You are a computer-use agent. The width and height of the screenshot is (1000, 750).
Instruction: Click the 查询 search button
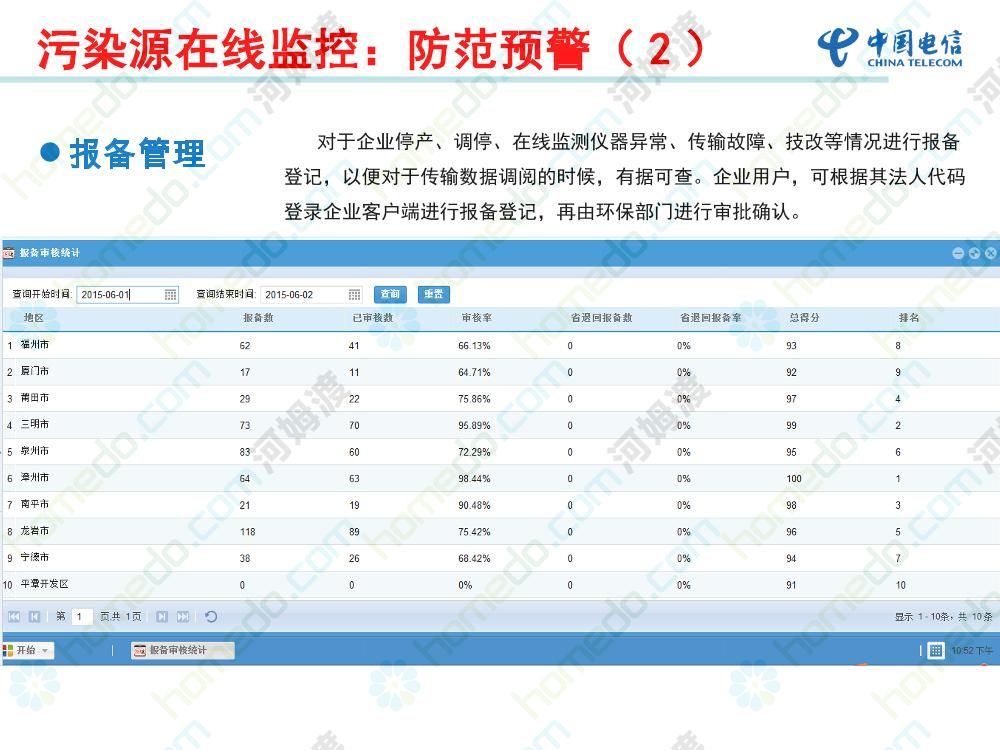[390, 294]
